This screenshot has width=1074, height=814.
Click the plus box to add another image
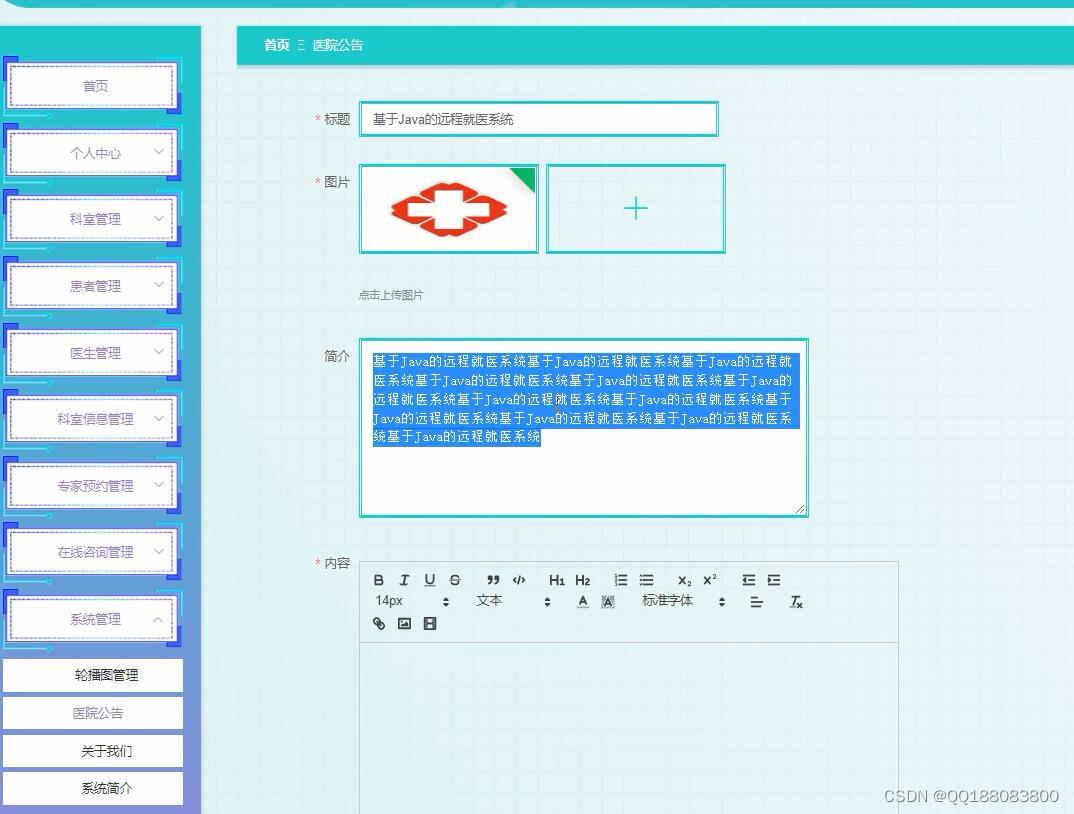tap(635, 208)
